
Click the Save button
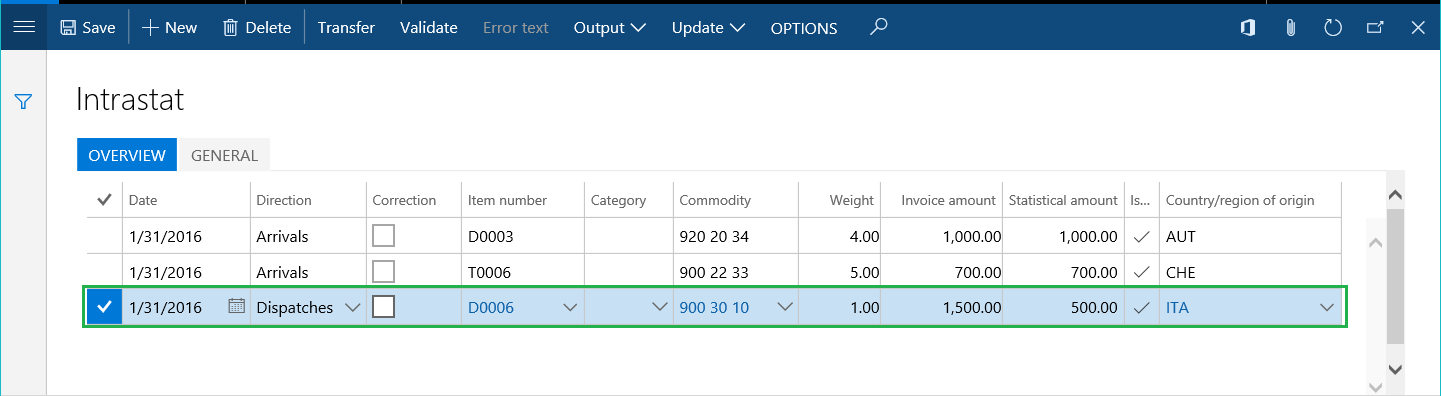point(88,28)
